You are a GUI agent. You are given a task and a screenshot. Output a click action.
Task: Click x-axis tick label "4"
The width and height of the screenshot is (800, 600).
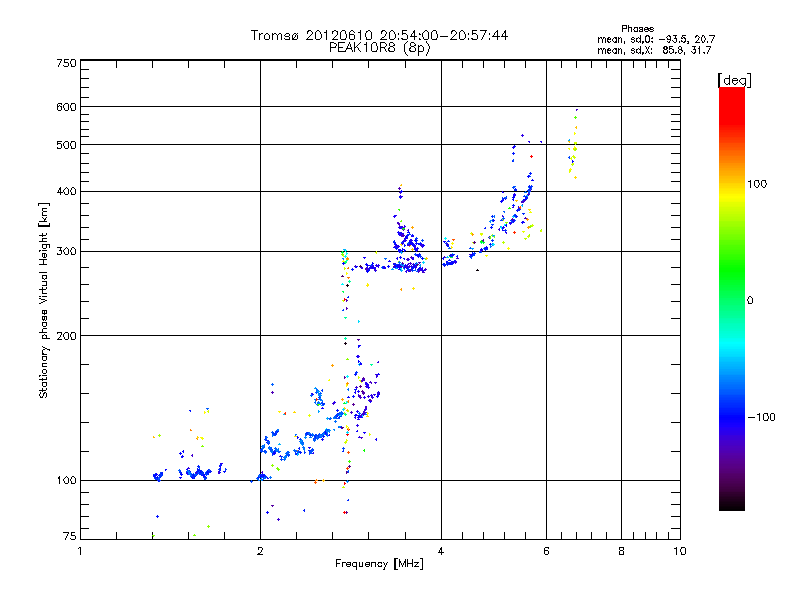pos(441,552)
